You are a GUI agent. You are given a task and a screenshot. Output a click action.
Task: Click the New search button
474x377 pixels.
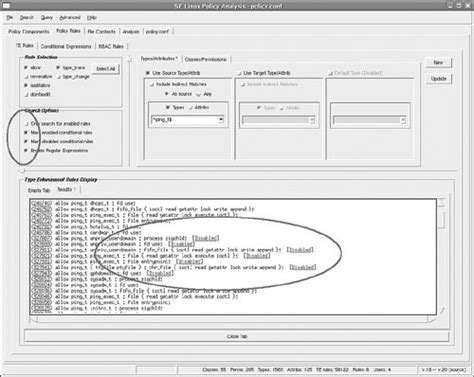click(x=438, y=63)
